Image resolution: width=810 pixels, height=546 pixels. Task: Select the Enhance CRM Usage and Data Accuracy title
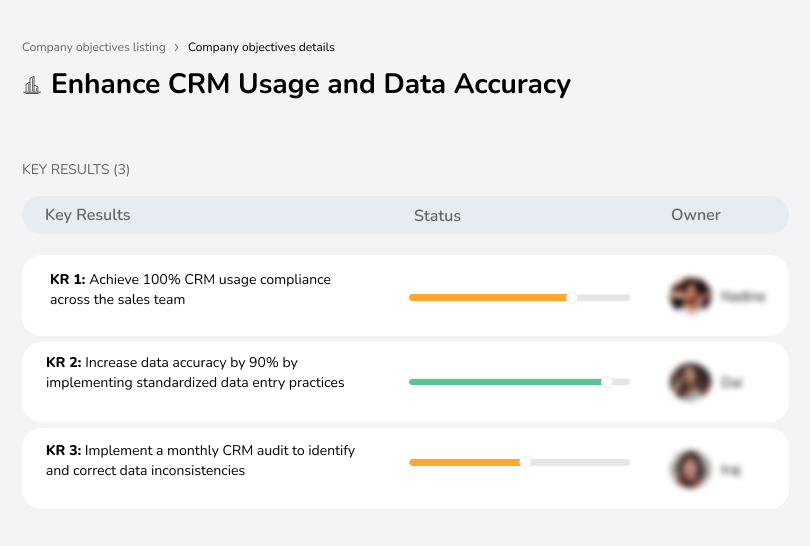pyautogui.click(x=311, y=84)
